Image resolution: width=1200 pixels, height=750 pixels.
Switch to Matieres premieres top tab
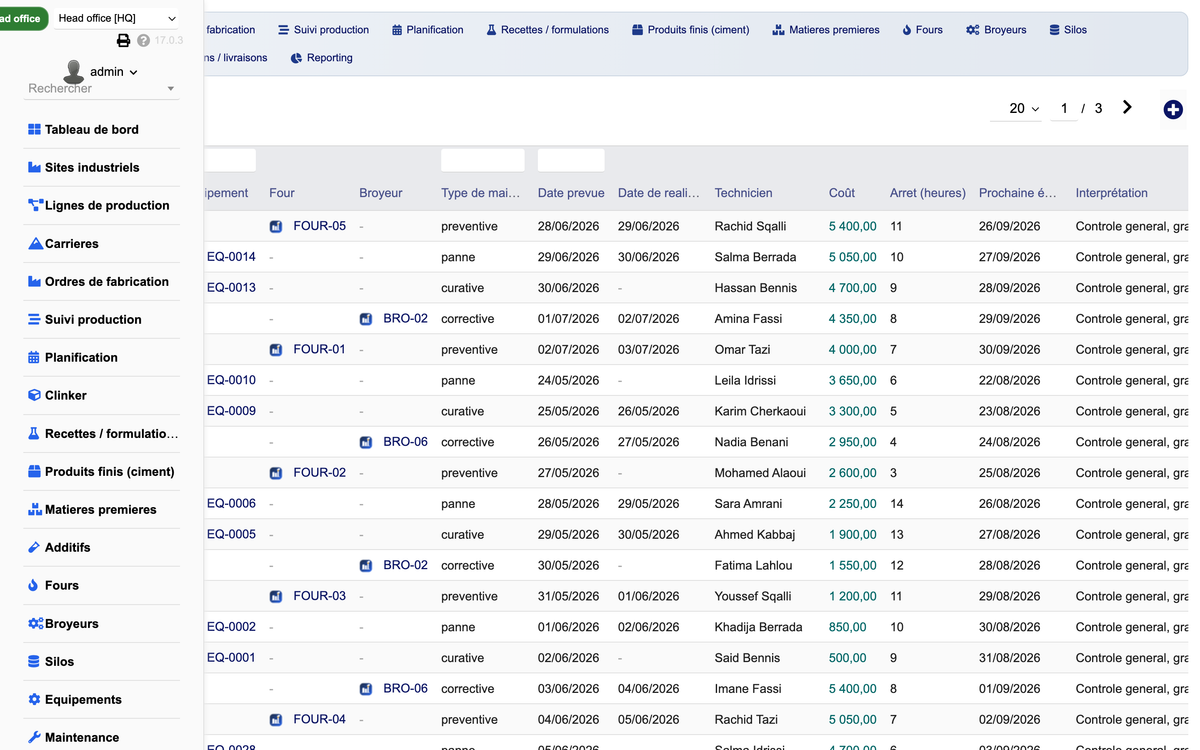[x=826, y=30]
